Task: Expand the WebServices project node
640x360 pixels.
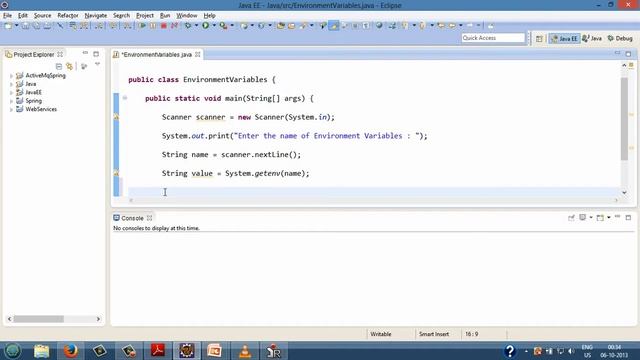Action: coord(11,109)
